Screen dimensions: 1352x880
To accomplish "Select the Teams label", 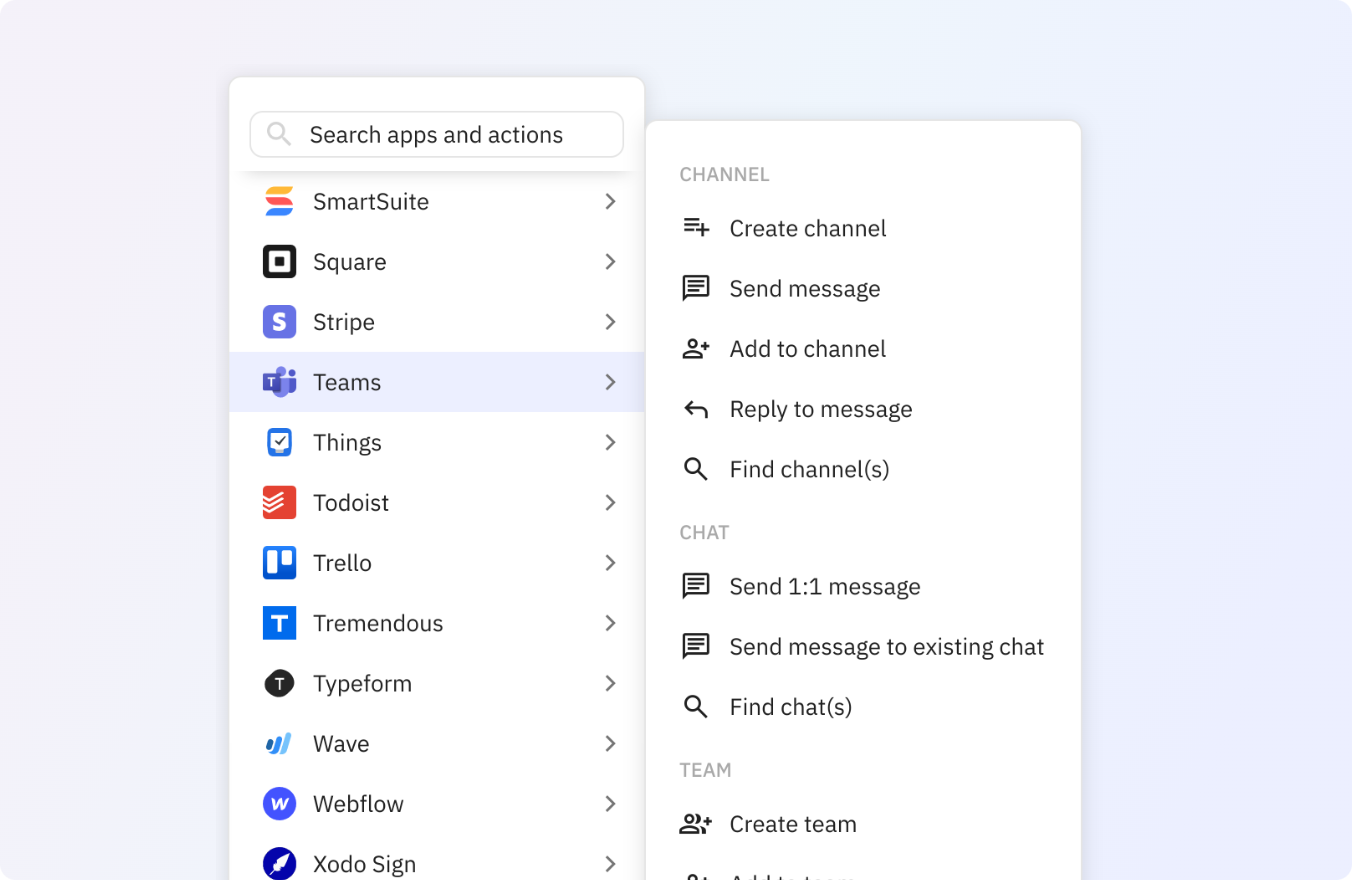I will click(347, 382).
